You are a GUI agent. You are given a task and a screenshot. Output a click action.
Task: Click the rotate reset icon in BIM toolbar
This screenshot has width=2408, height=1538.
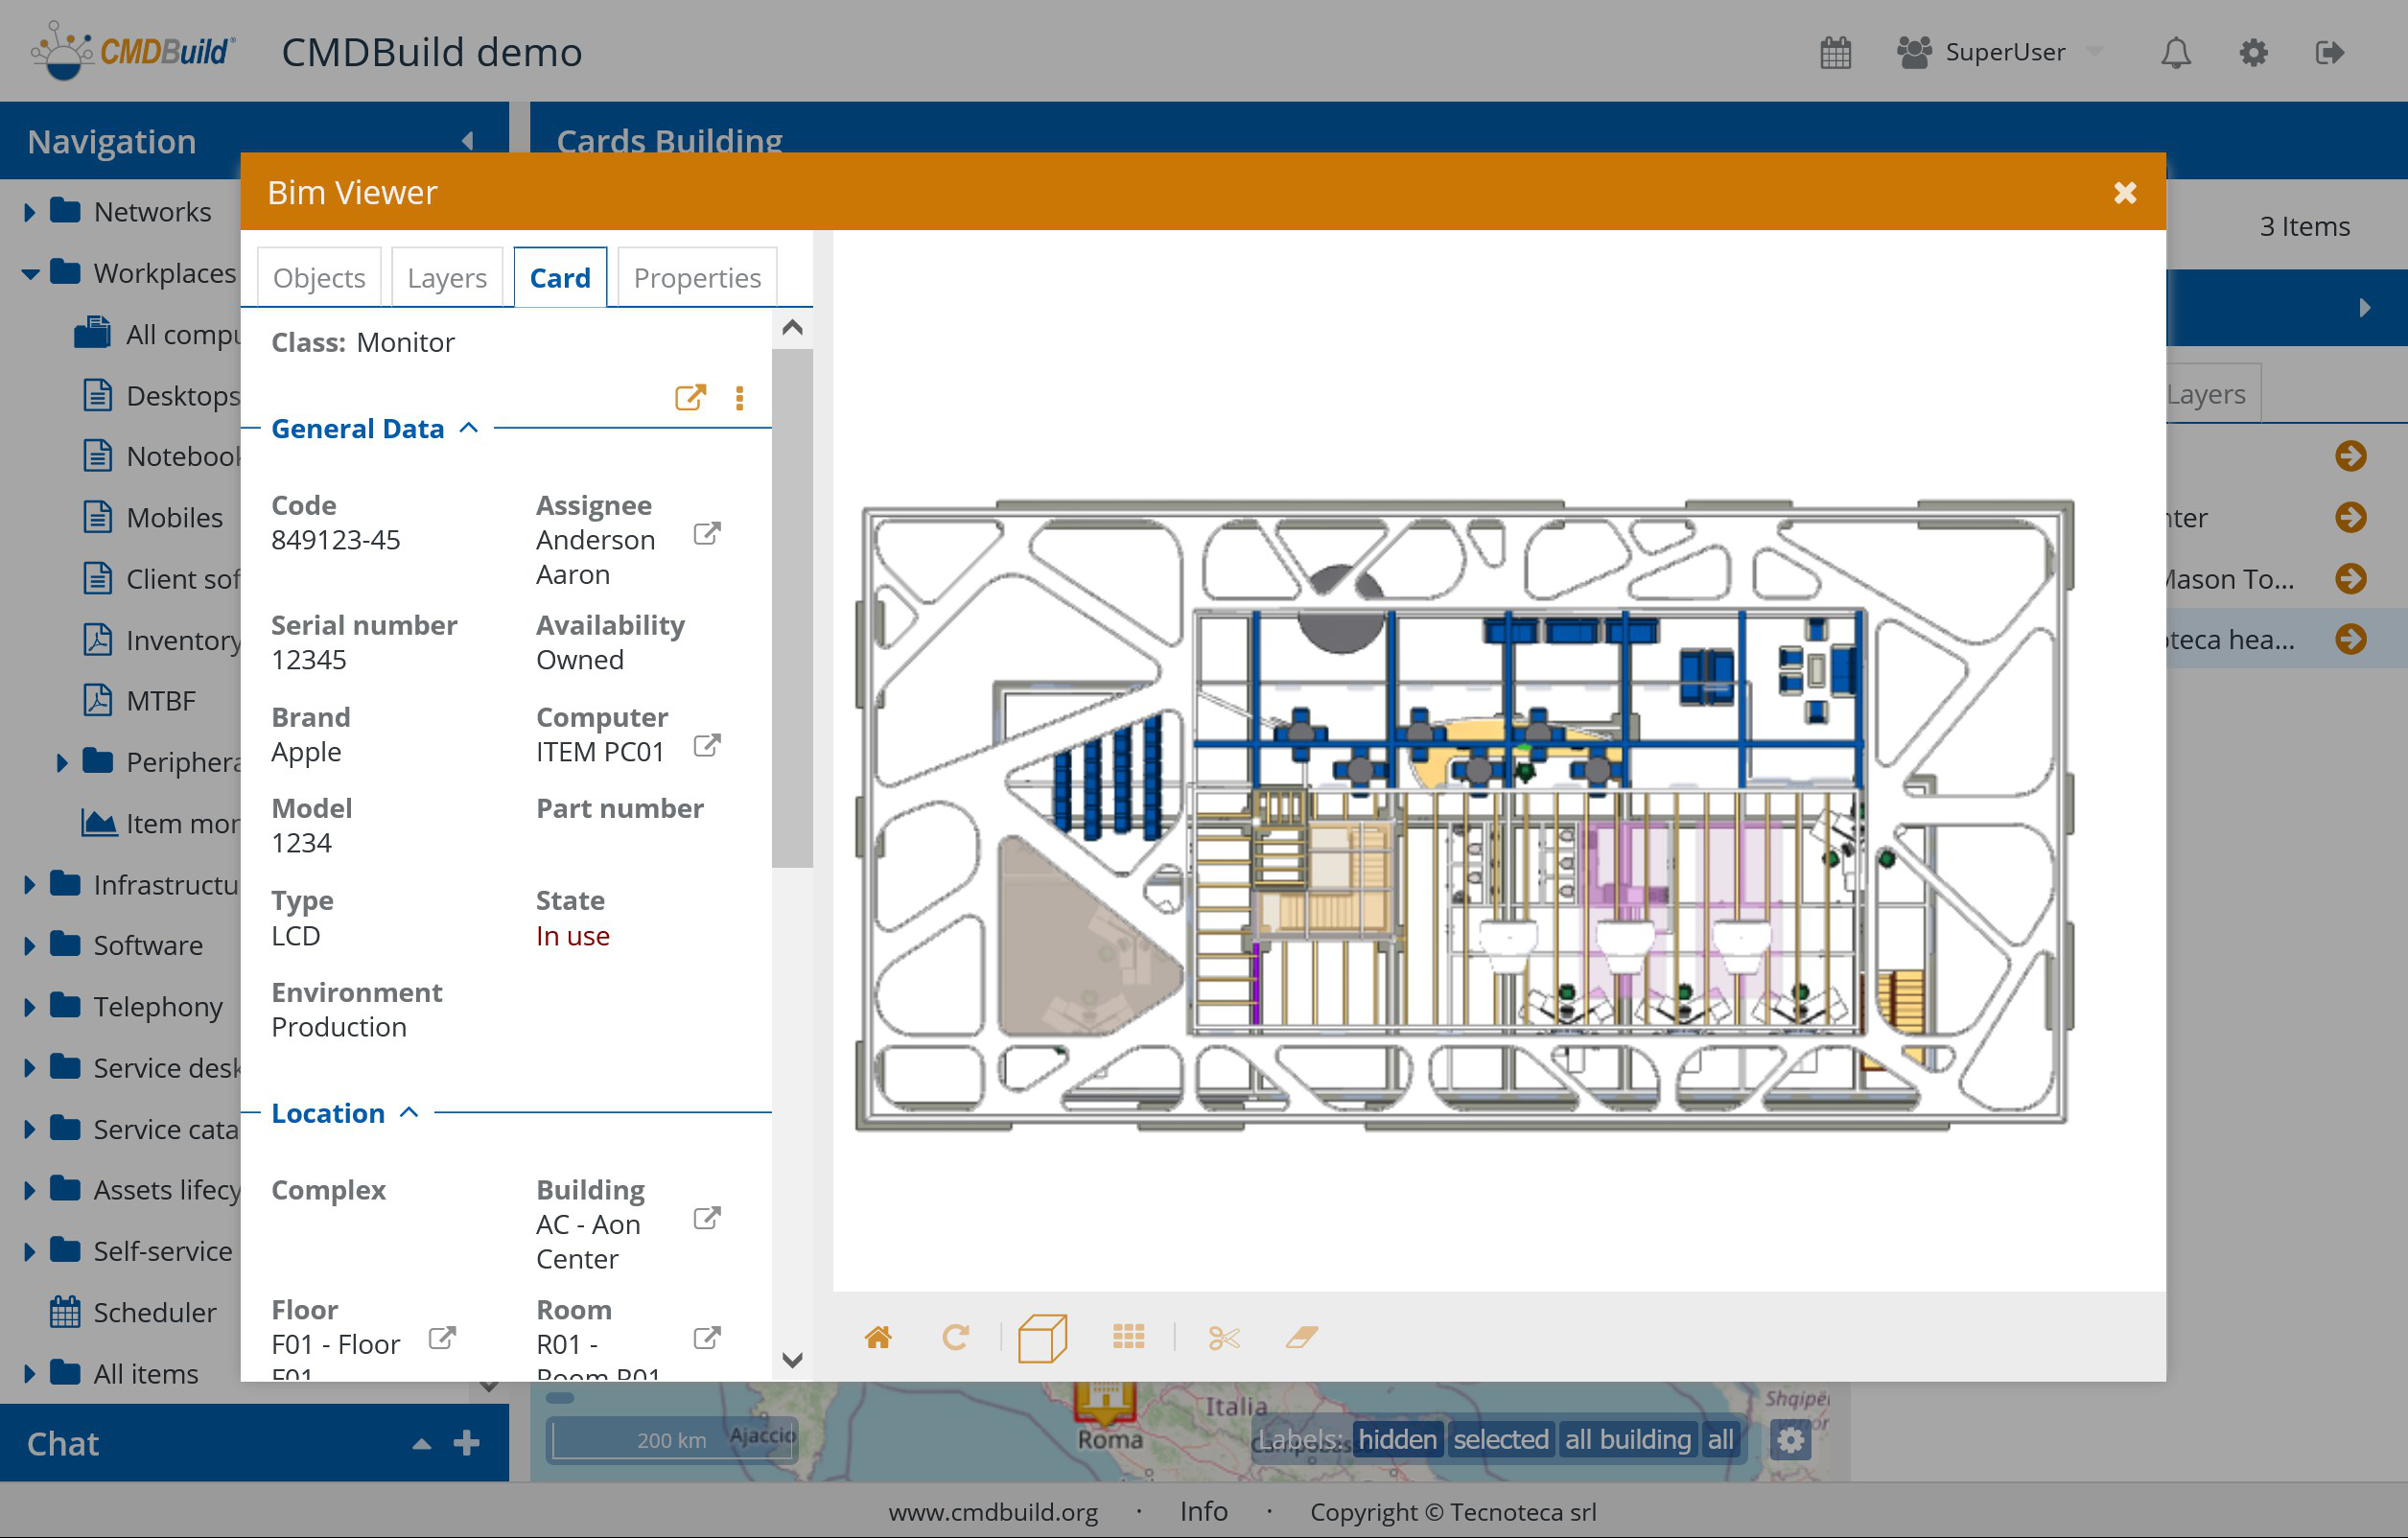click(x=955, y=1337)
